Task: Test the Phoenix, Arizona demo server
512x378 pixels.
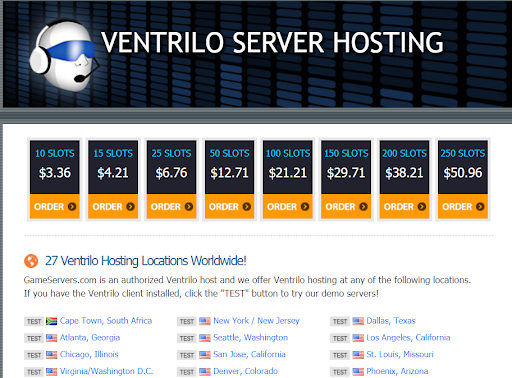Action: pos(340,372)
